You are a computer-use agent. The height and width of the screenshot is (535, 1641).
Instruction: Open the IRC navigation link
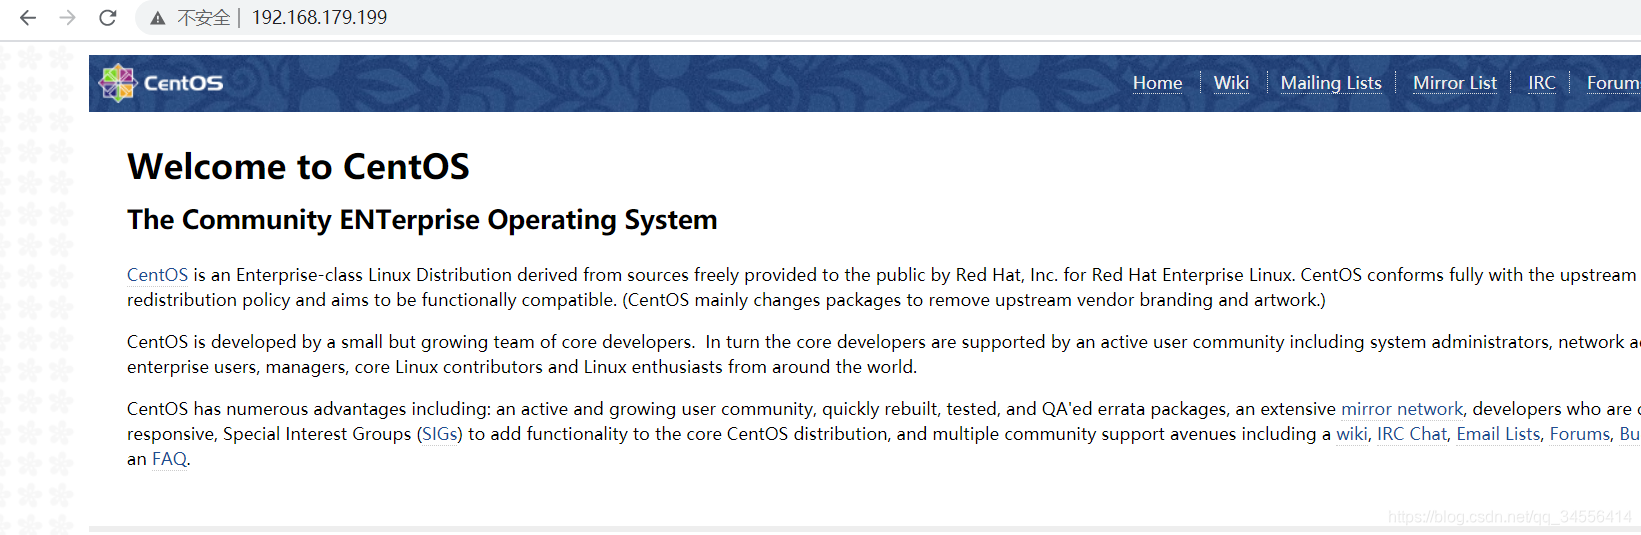point(1542,83)
